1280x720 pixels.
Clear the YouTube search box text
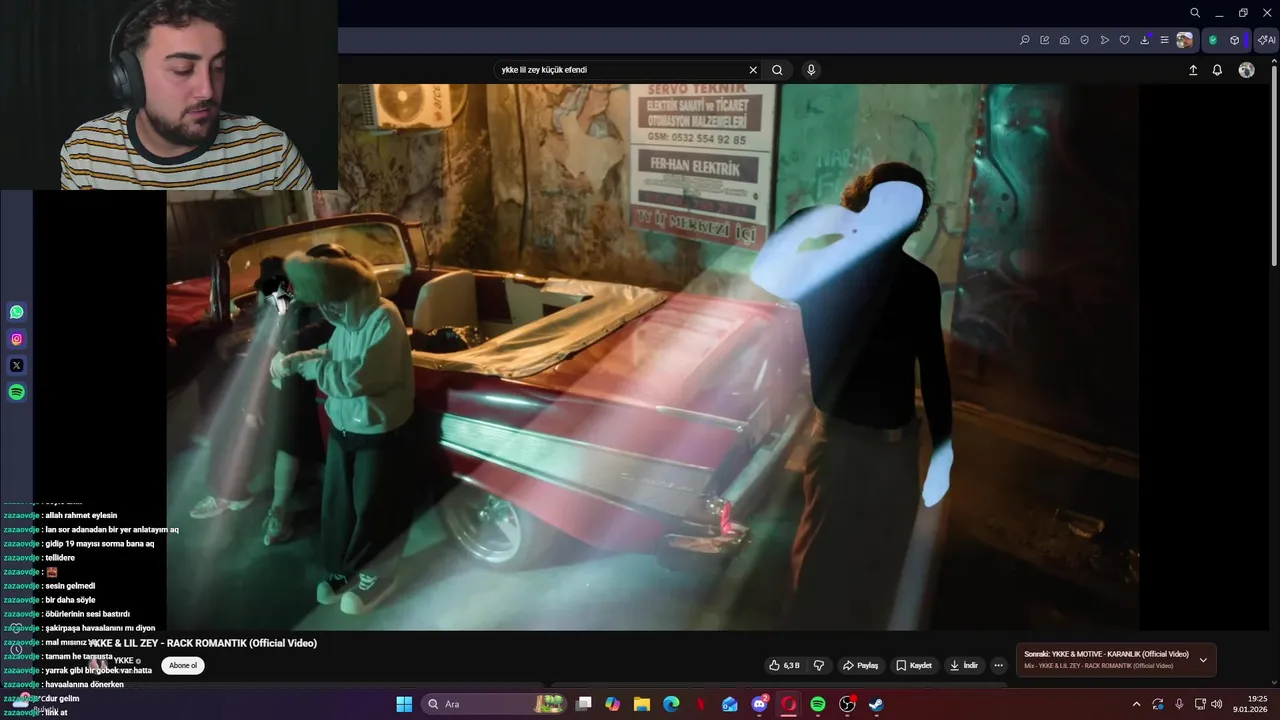point(753,70)
